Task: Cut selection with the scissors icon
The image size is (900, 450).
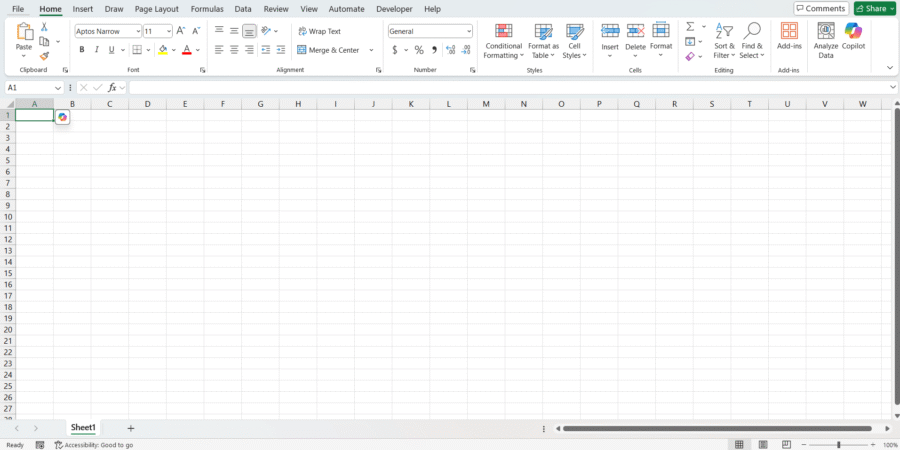Action: 44,27
